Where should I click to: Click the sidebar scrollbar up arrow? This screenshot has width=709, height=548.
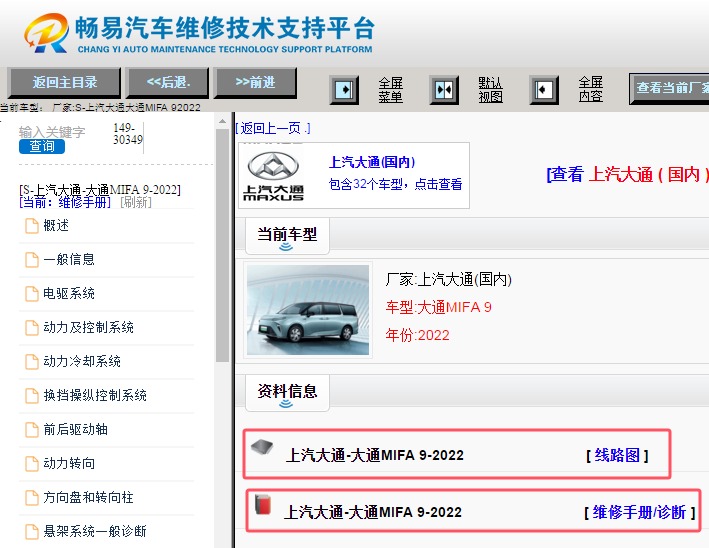click(x=222, y=121)
